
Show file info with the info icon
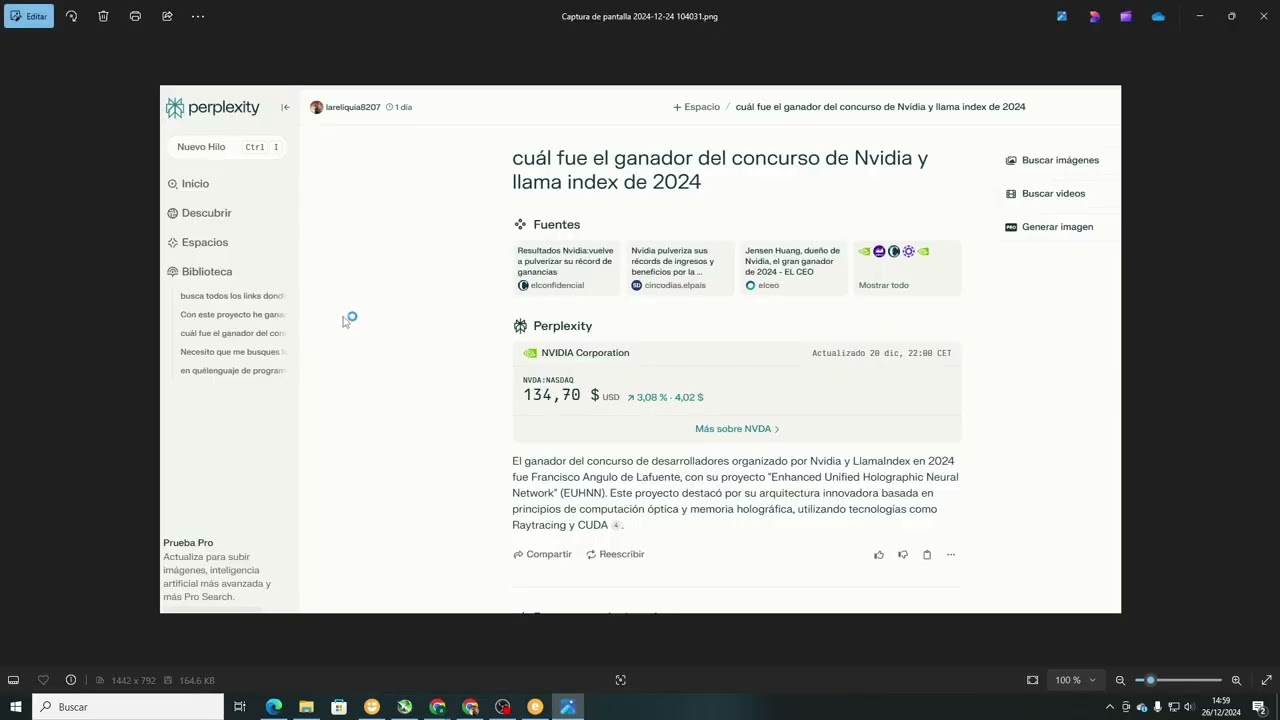[x=71, y=680]
